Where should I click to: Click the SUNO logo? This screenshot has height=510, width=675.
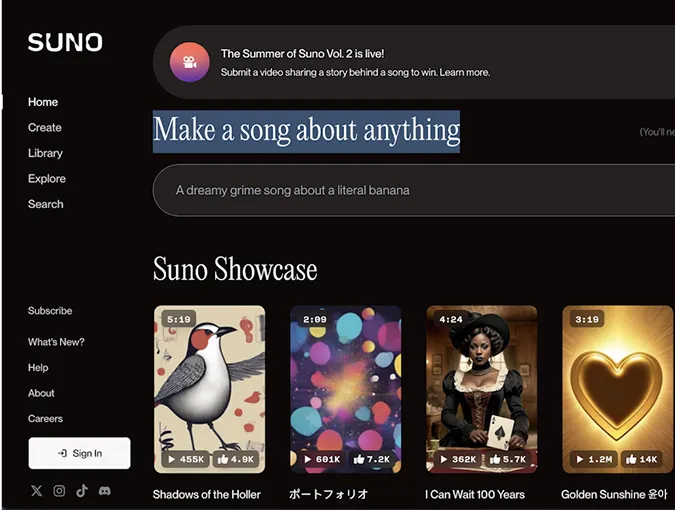(x=65, y=42)
